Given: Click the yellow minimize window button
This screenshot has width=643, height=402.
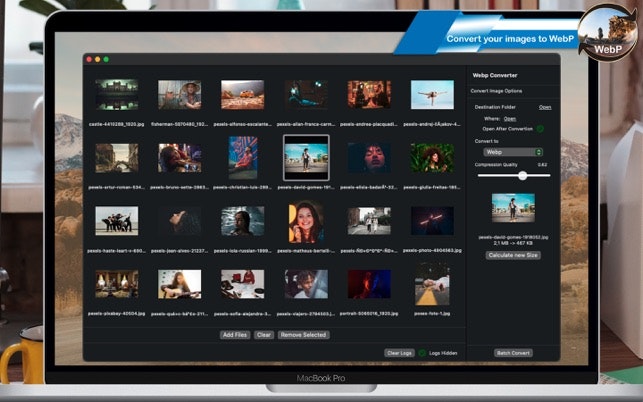Looking at the screenshot, I should pyautogui.click(x=98, y=59).
